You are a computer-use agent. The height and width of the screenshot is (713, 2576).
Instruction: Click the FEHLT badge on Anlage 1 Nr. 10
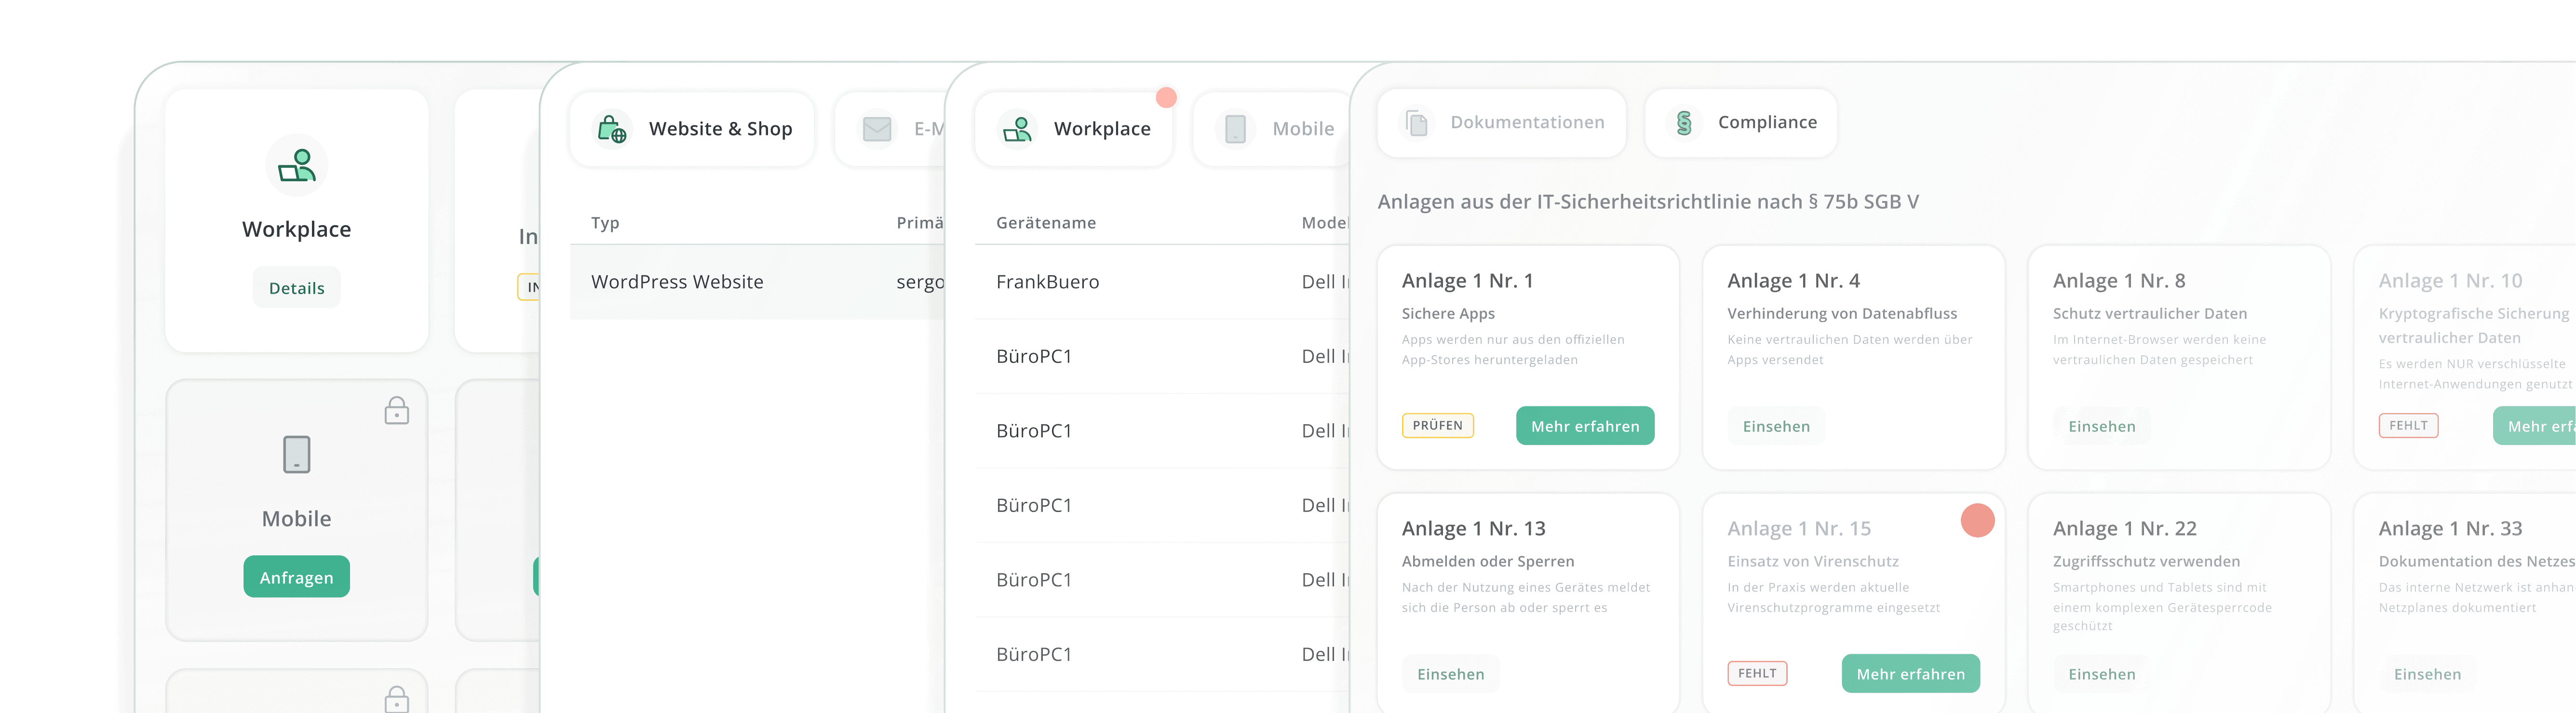point(2408,426)
